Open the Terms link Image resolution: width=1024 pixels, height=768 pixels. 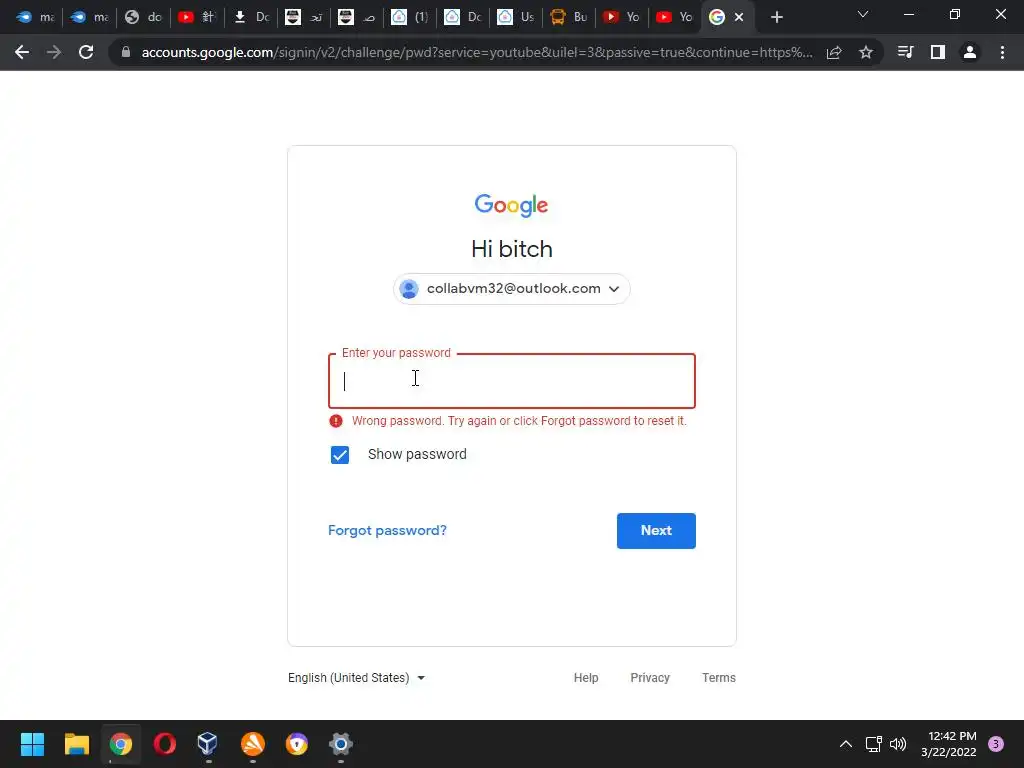pos(718,678)
